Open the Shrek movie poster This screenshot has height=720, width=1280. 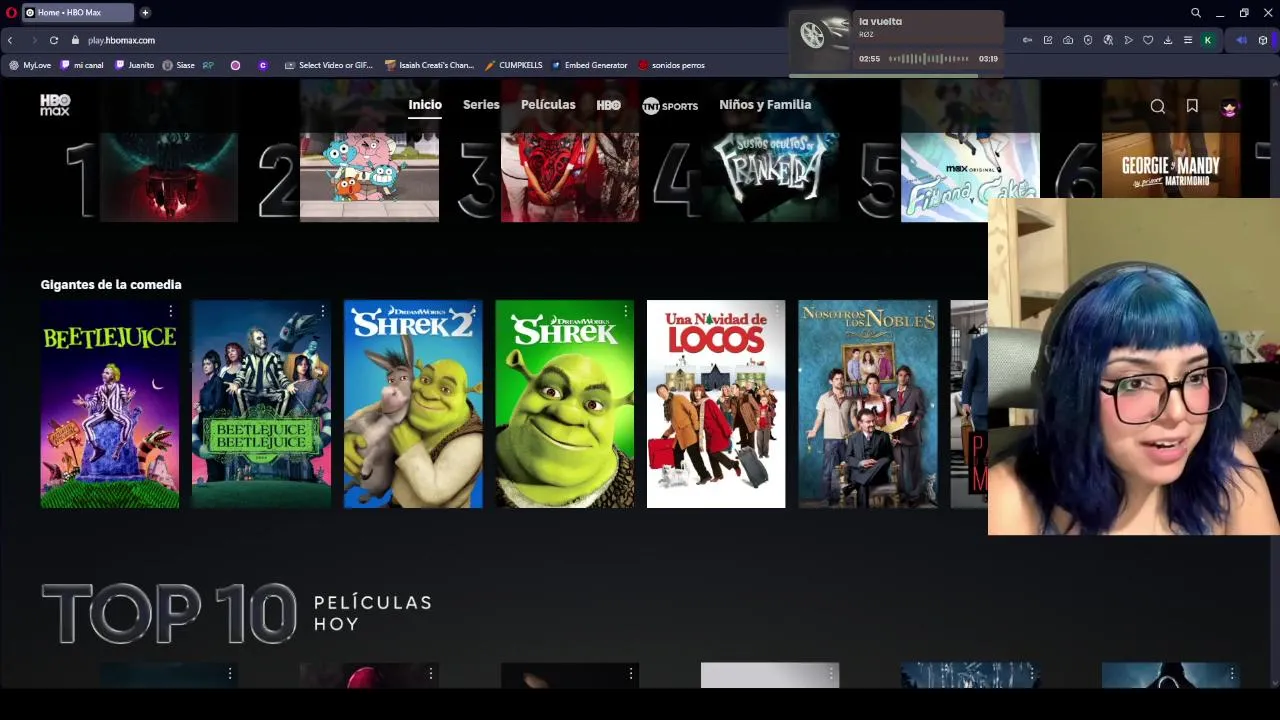click(x=565, y=404)
